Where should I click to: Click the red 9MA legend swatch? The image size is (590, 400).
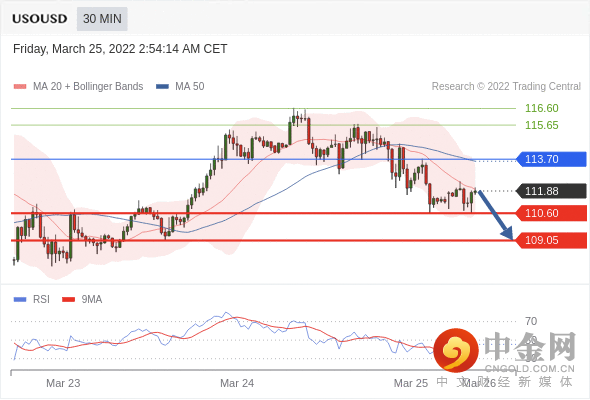(x=68, y=300)
